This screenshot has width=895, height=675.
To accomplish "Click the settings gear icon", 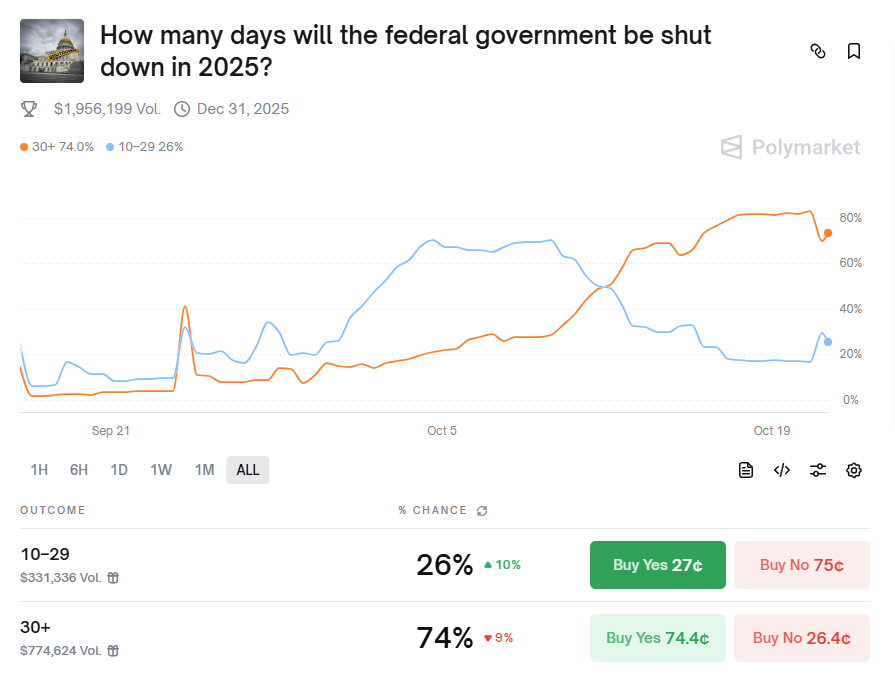I will (x=853, y=470).
